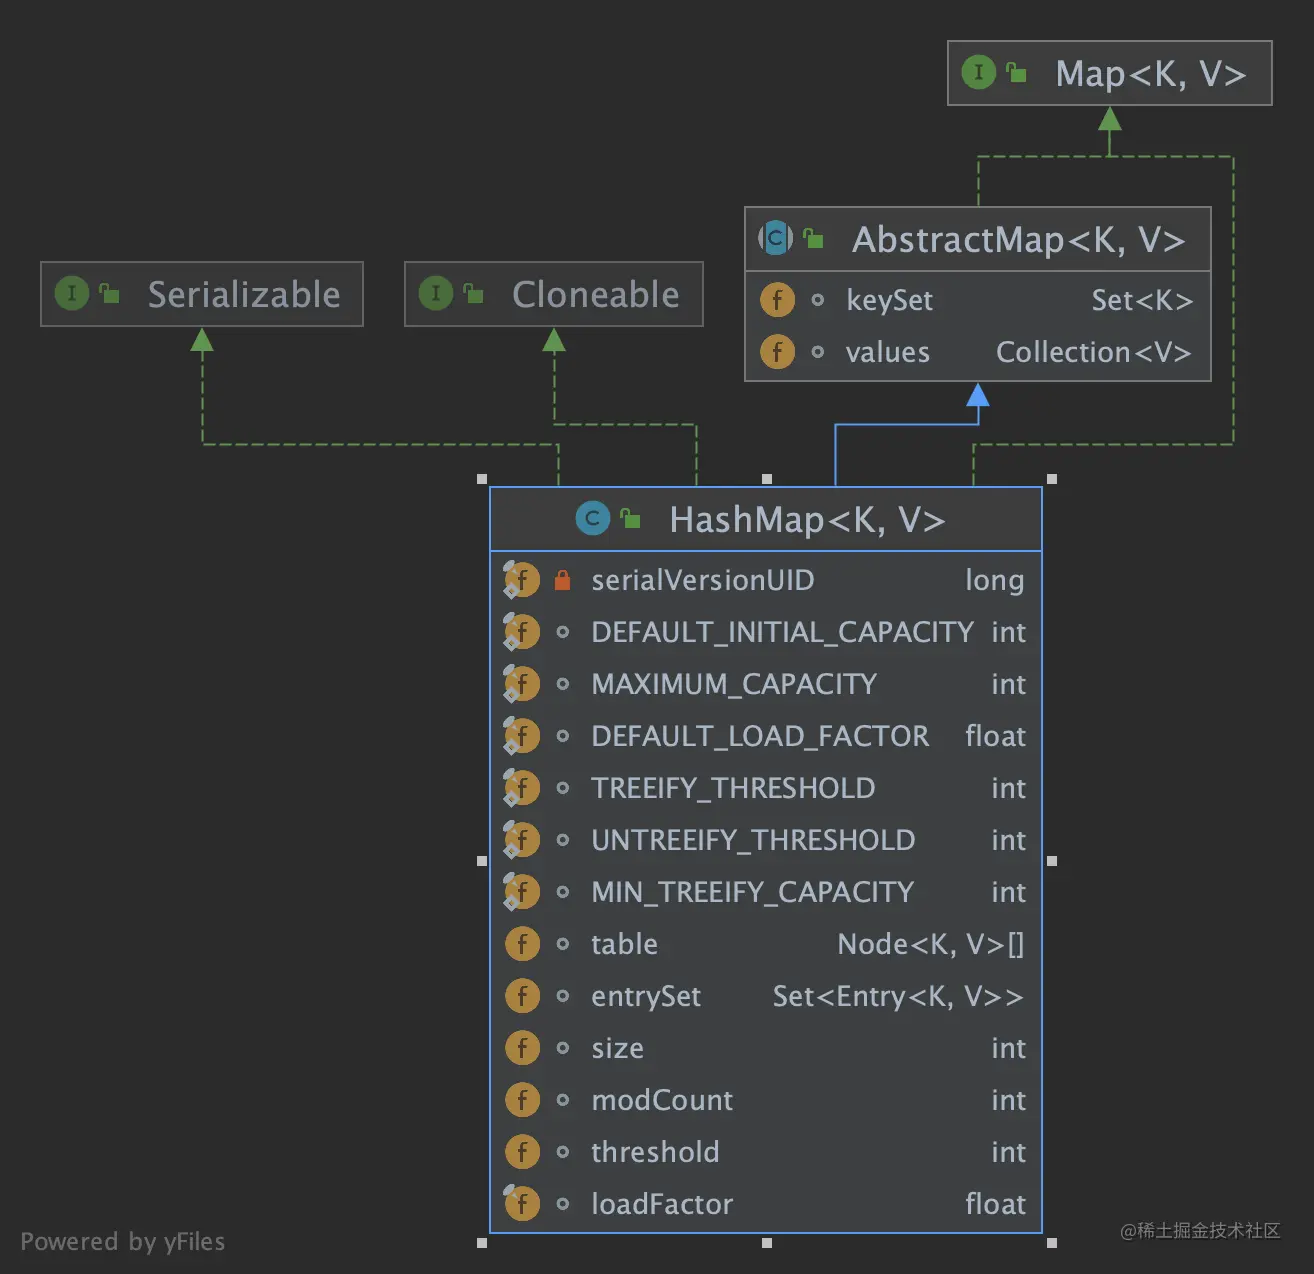1314x1274 pixels.
Task: Click the visibility circle next to values field
Action: click(818, 352)
